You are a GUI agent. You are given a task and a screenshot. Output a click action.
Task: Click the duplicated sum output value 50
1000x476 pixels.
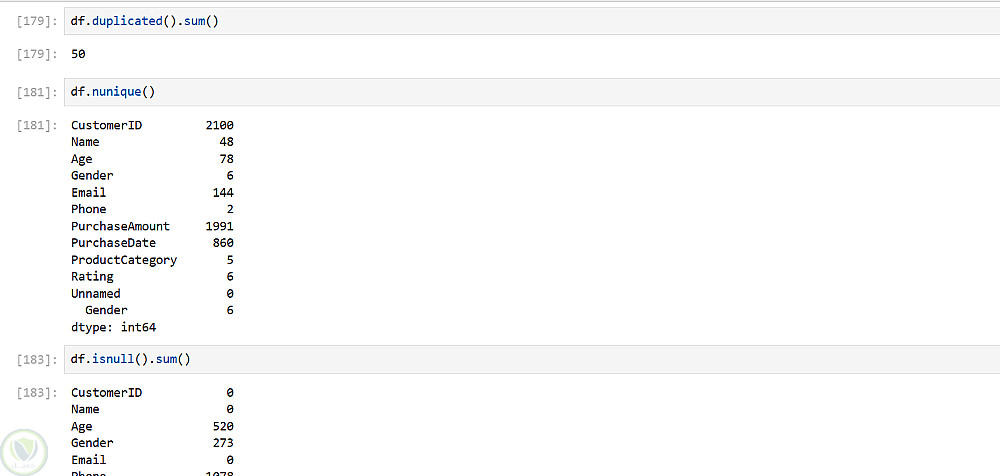[78, 54]
